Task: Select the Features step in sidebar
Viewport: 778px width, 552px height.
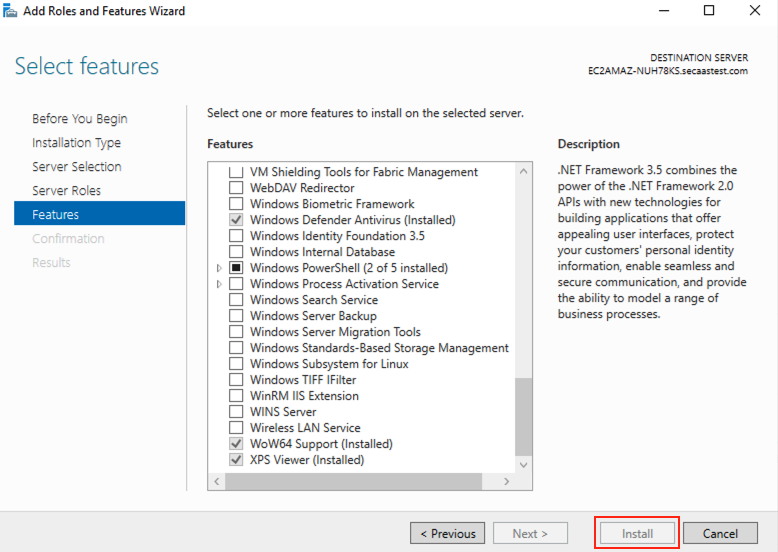Action: tap(99, 213)
